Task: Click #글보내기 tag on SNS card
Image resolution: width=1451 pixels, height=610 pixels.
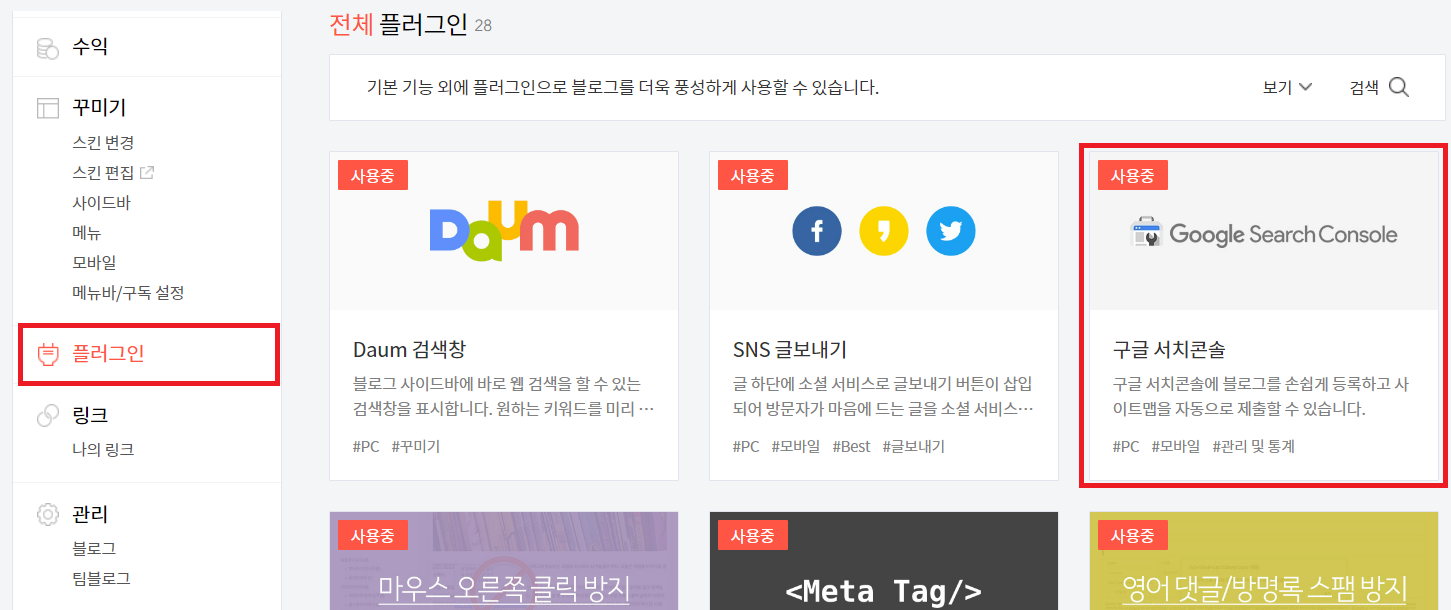Action: 914,447
